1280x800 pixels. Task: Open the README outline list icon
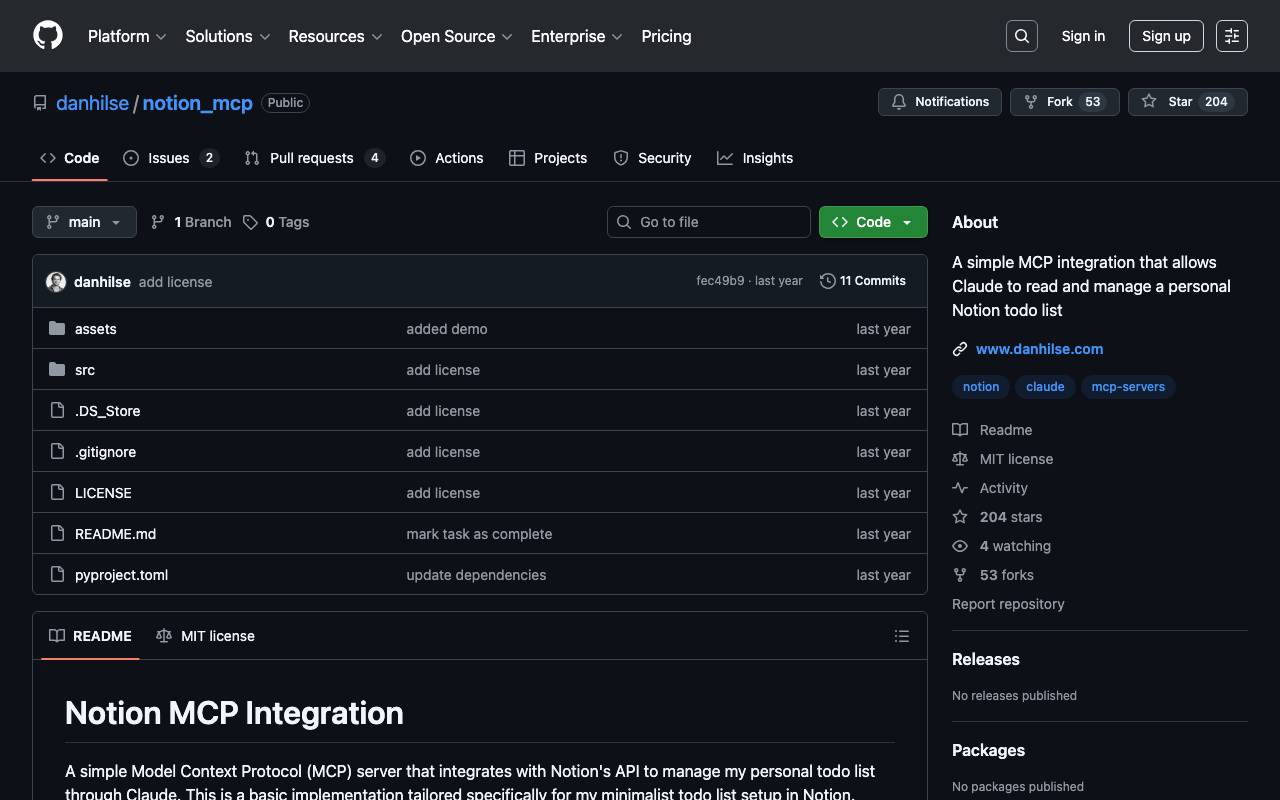coord(901,636)
